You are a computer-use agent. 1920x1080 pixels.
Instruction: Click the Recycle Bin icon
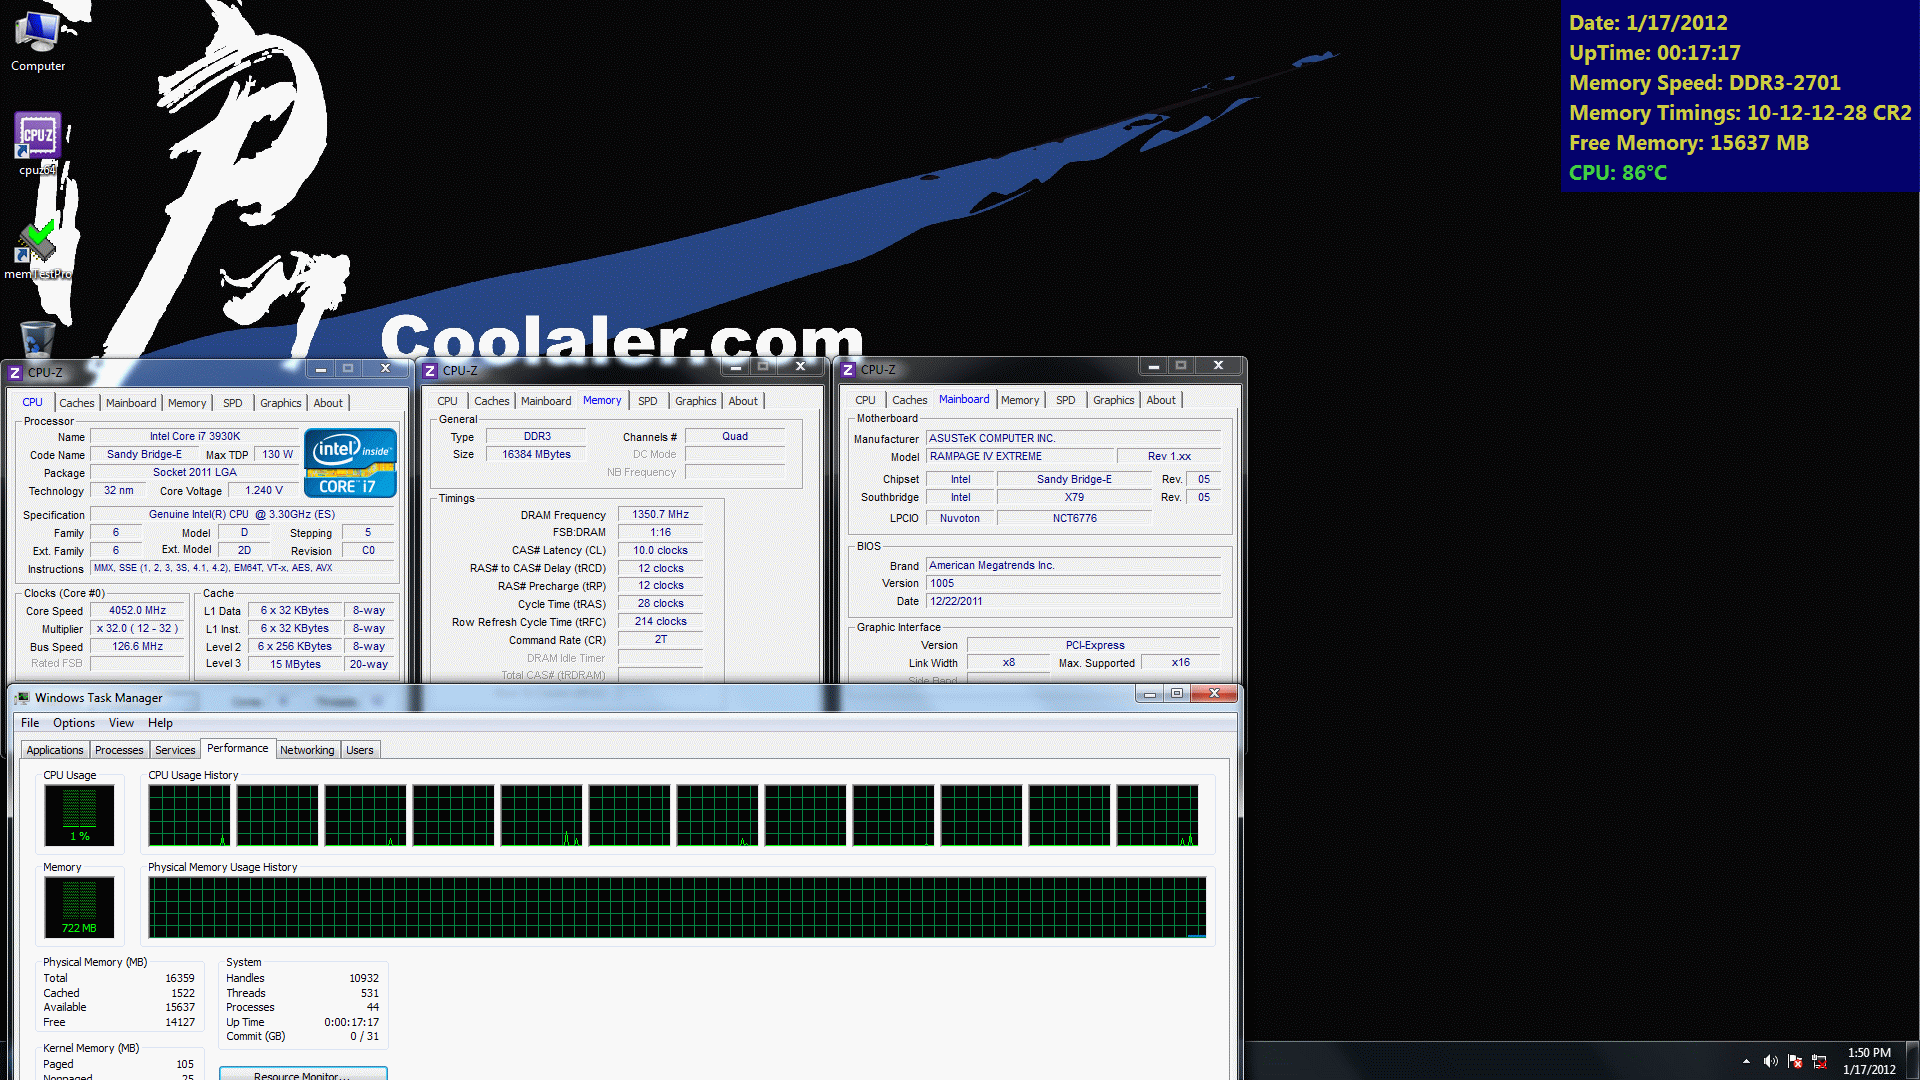click(x=38, y=338)
